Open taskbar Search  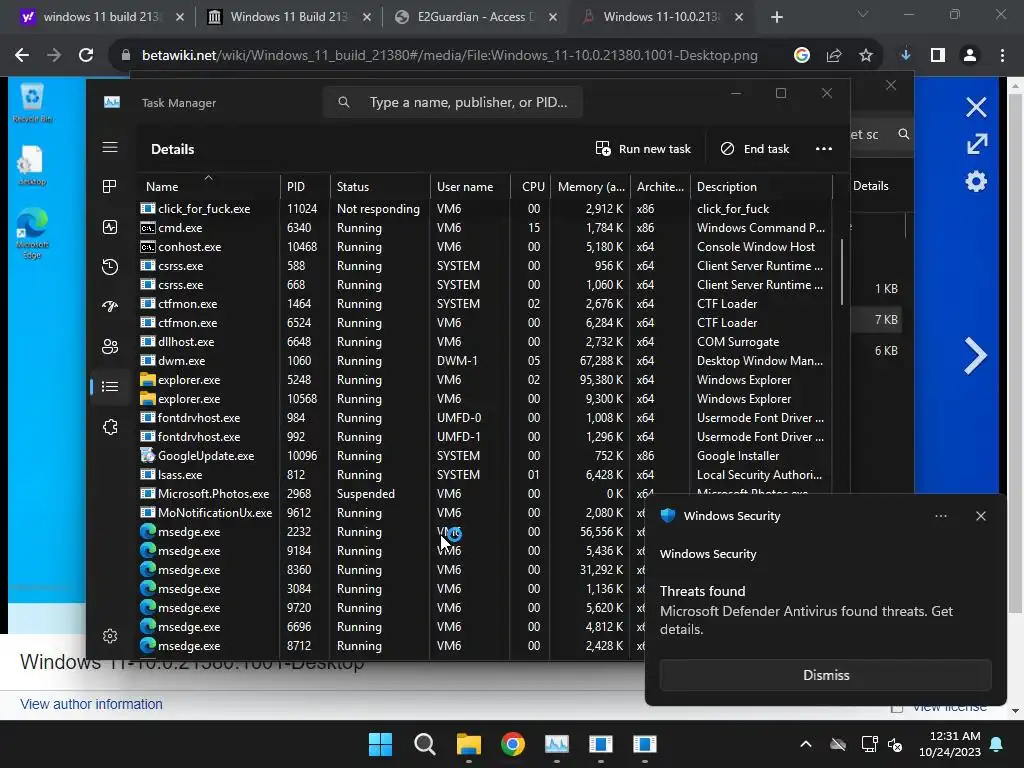click(x=424, y=744)
